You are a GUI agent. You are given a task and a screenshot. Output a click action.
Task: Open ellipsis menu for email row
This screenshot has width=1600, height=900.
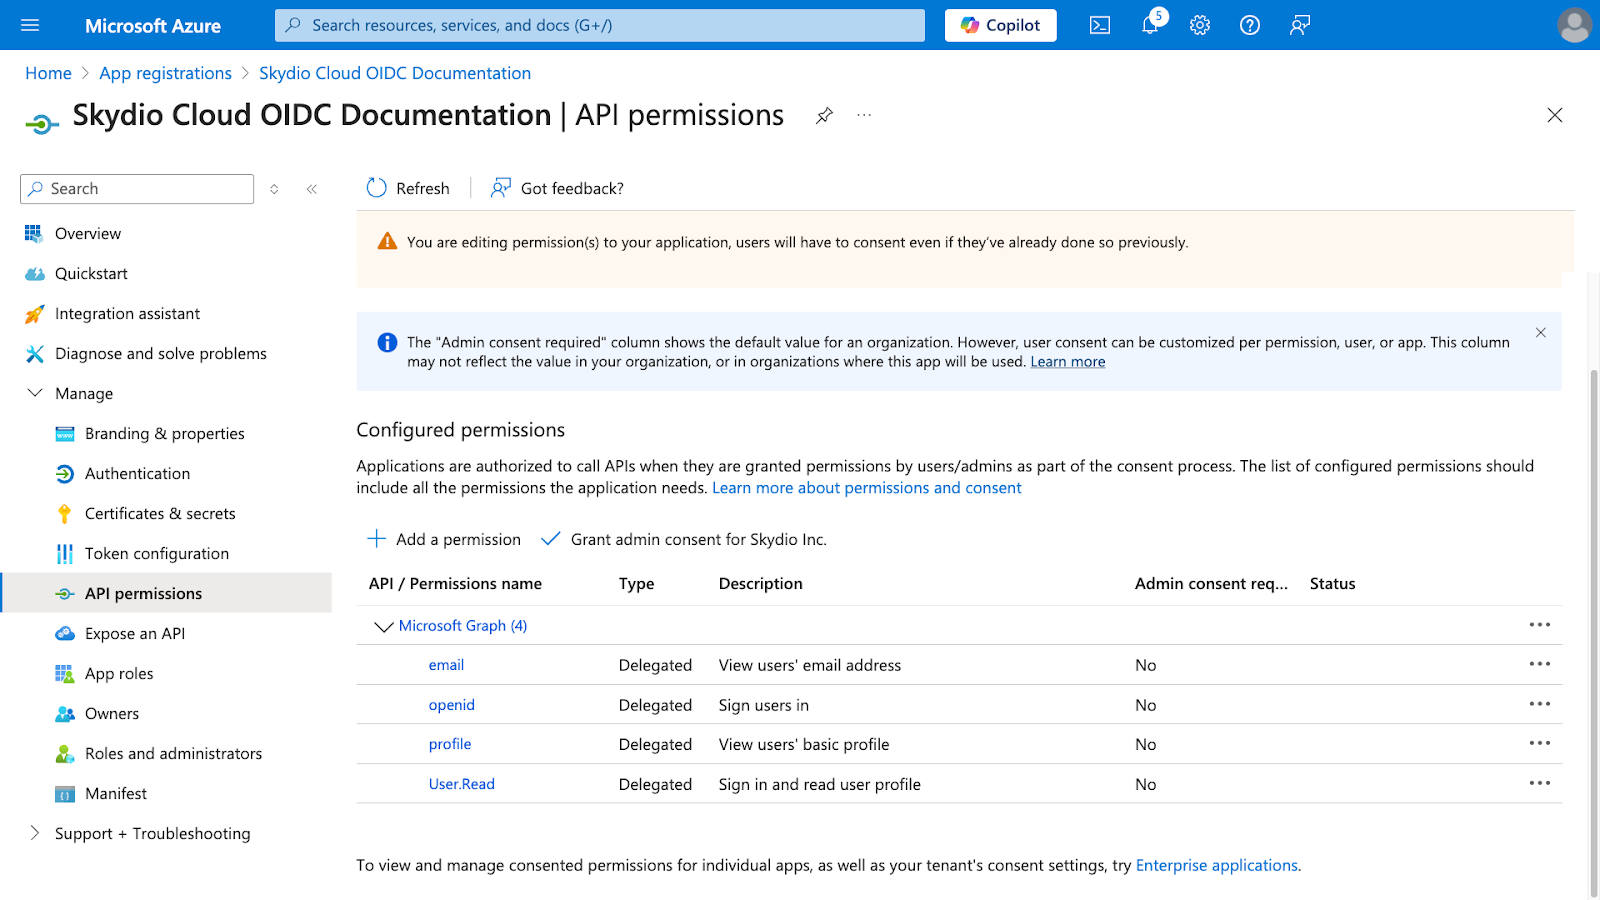tap(1540, 664)
